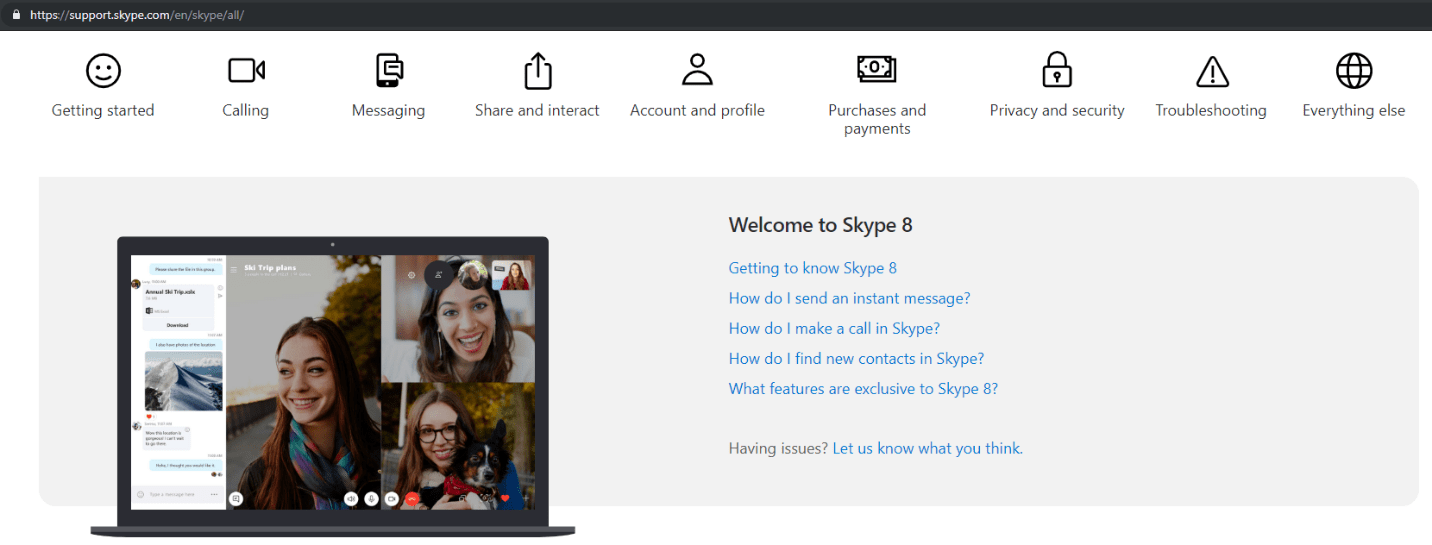Select the padlock Privacy and security icon
This screenshot has width=1432, height=545.
tap(1057, 70)
